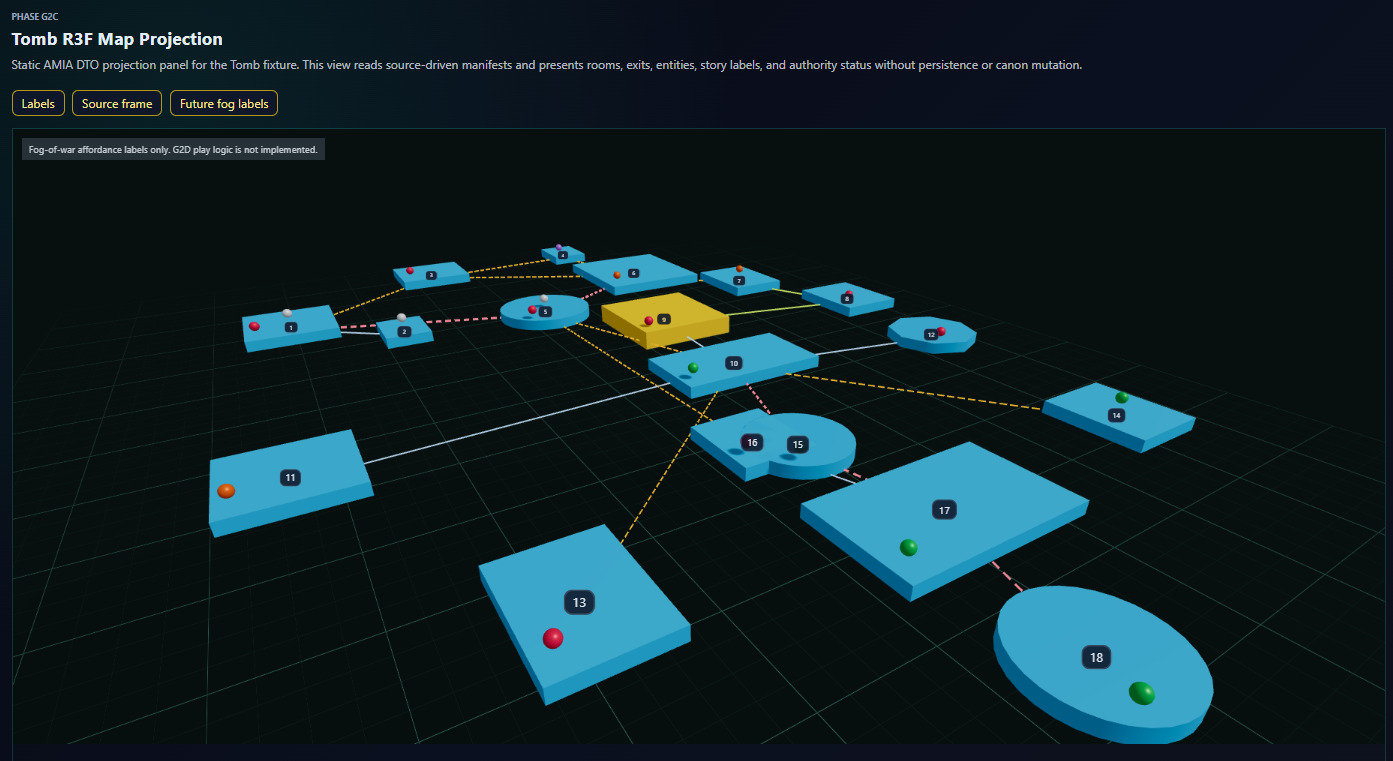Viewport: 1393px width, 761px height.
Task: Select room 7 number label
Action: 739,281
